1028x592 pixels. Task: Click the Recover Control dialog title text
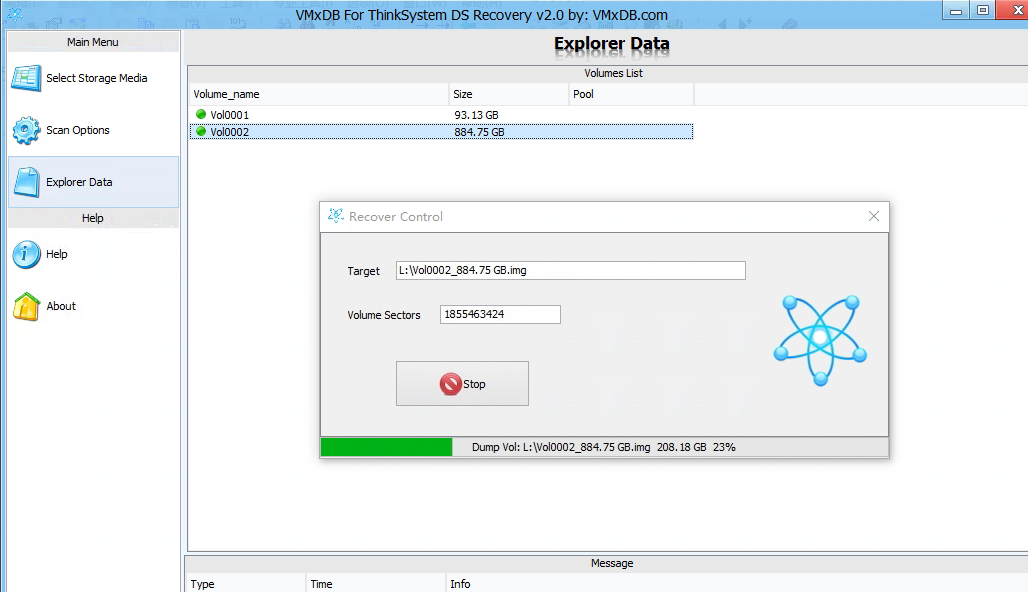click(395, 216)
